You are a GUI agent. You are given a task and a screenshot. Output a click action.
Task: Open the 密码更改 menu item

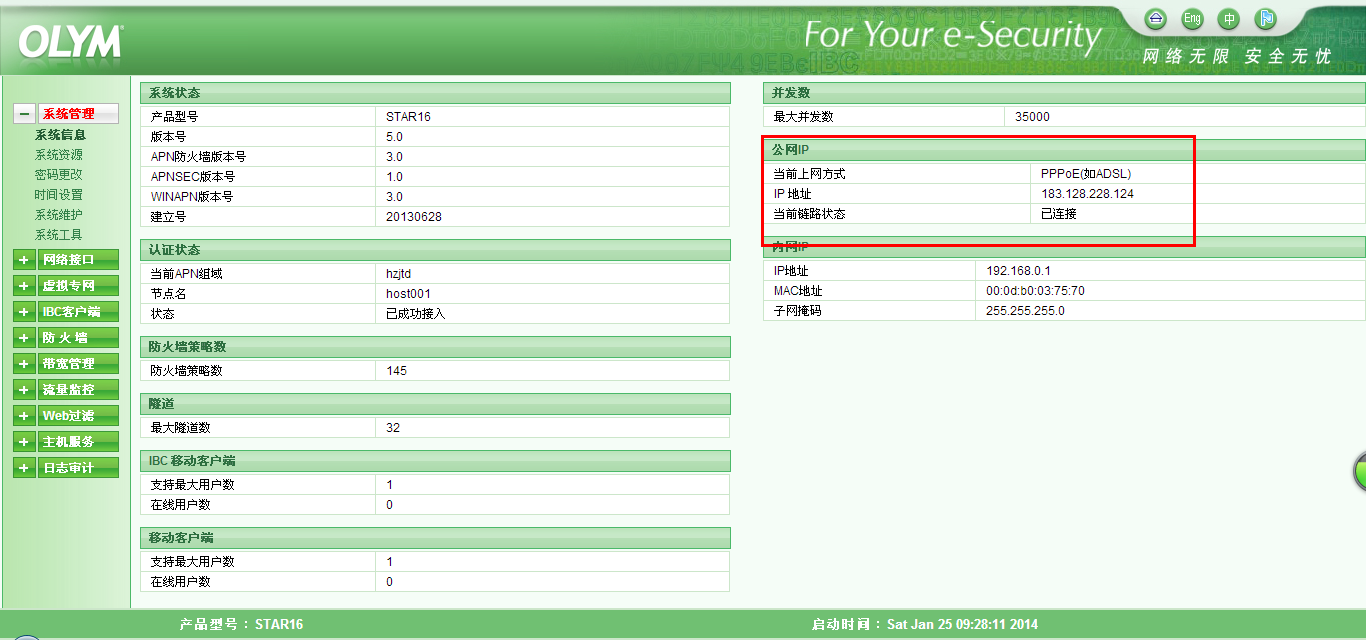pos(59,175)
